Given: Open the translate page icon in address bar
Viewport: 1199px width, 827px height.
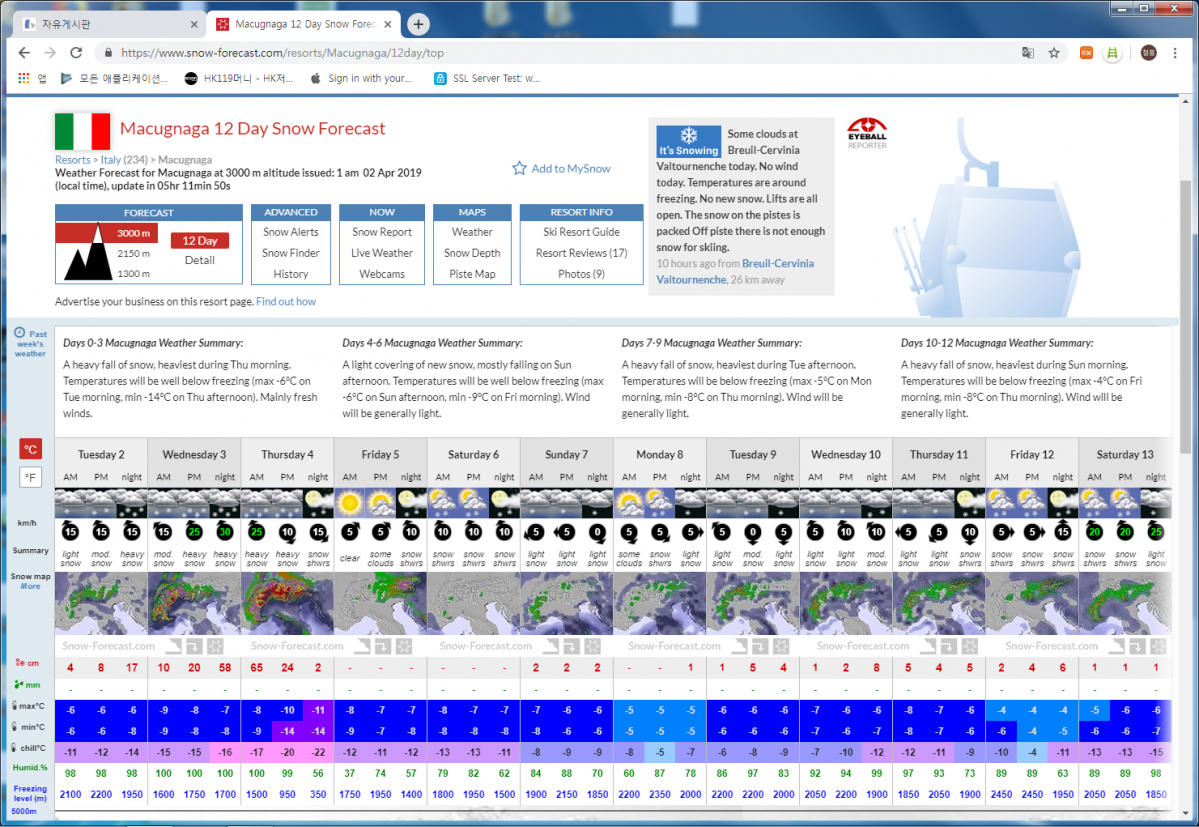Looking at the screenshot, I should click(x=1028, y=53).
